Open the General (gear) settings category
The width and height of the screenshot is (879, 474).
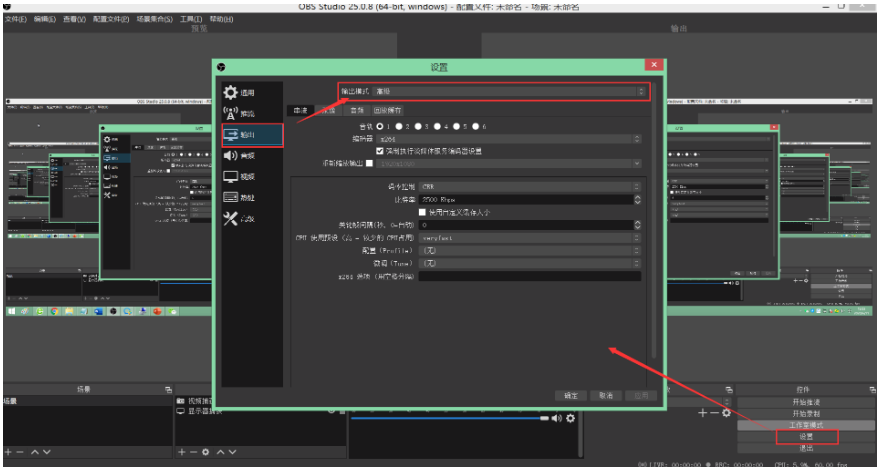[x=230, y=92]
